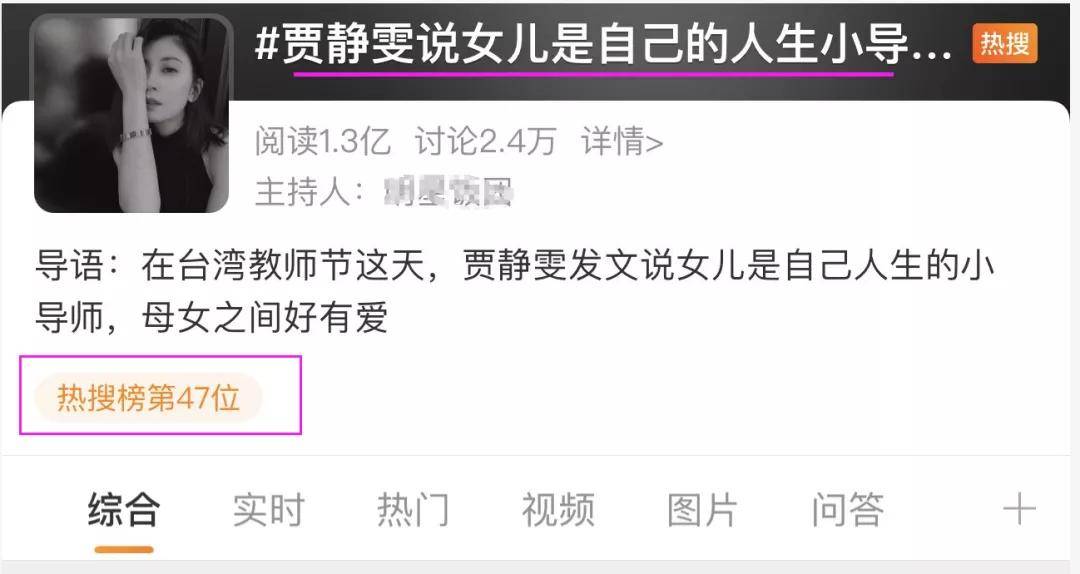
Task: Open the black-and-white topic avatar photo
Action: tap(132, 114)
